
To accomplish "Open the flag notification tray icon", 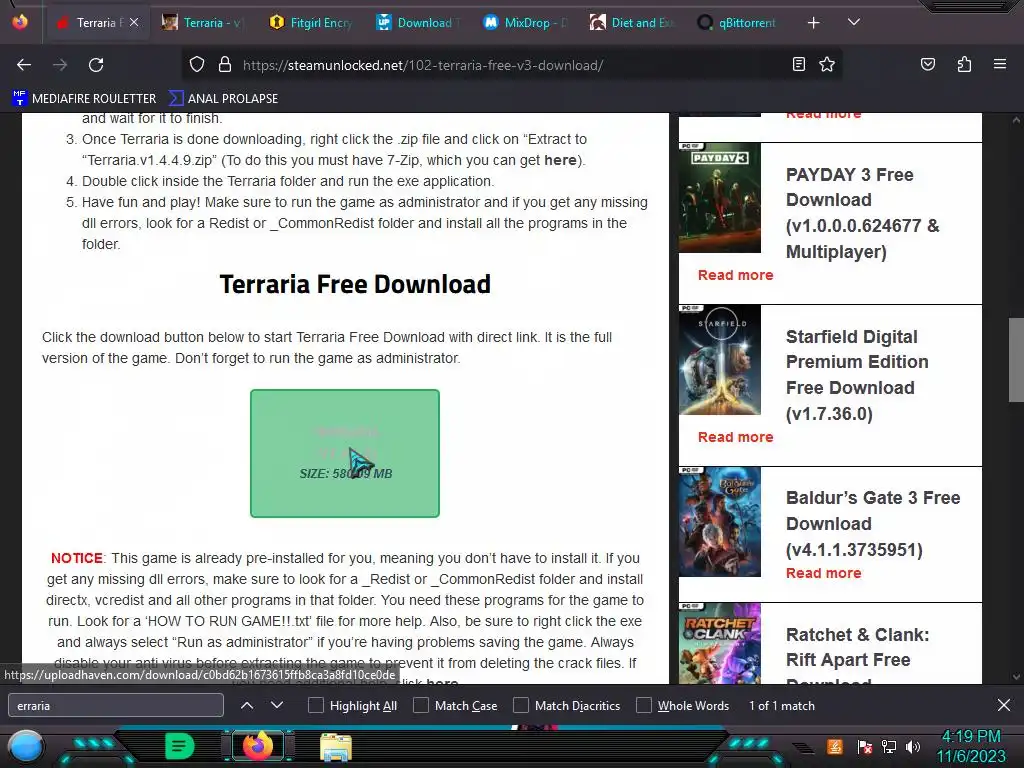I will [x=865, y=746].
